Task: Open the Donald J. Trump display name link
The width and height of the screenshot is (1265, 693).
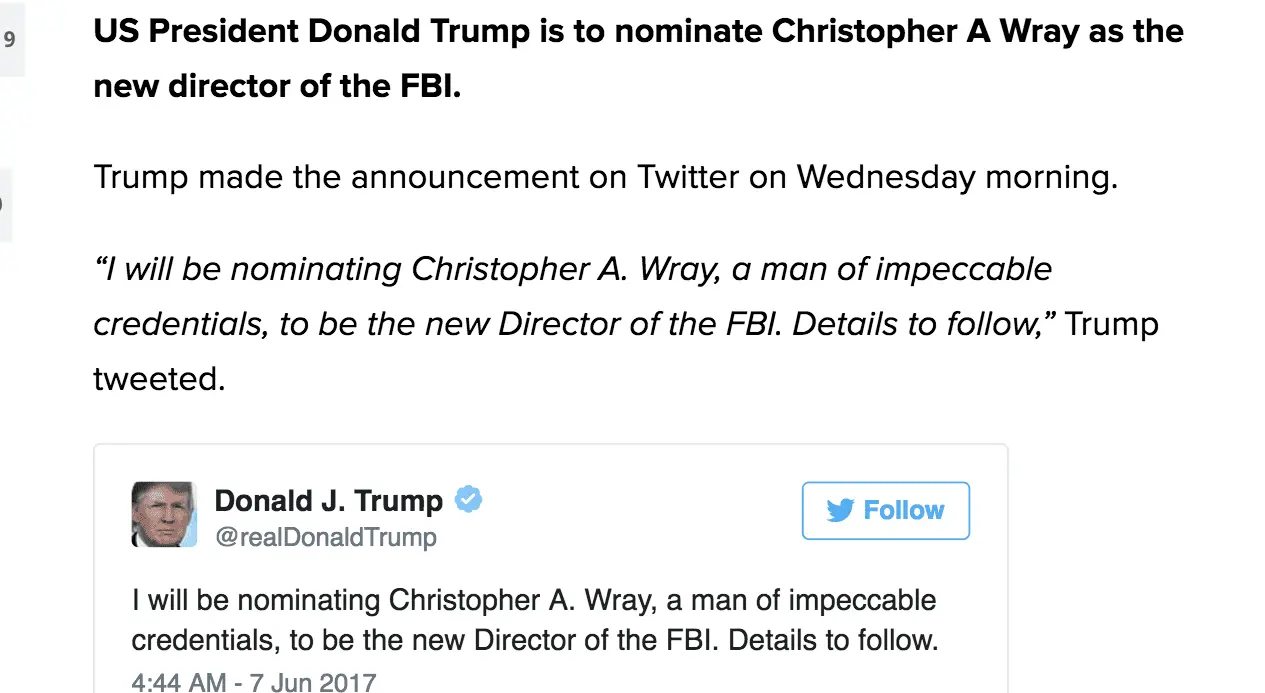Action: click(x=328, y=500)
